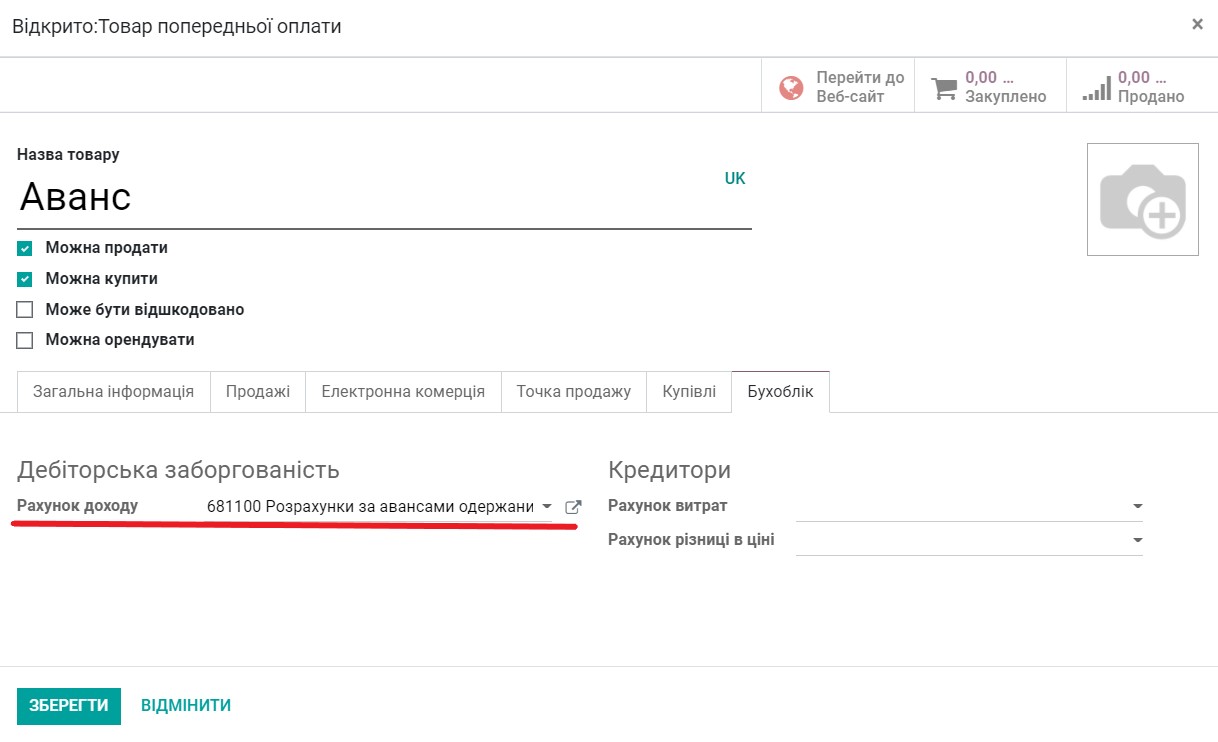The width and height of the screenshot is (1218, 742).
Task: Enable Може бути відшкодовано
Action: (x=25, y=309)
